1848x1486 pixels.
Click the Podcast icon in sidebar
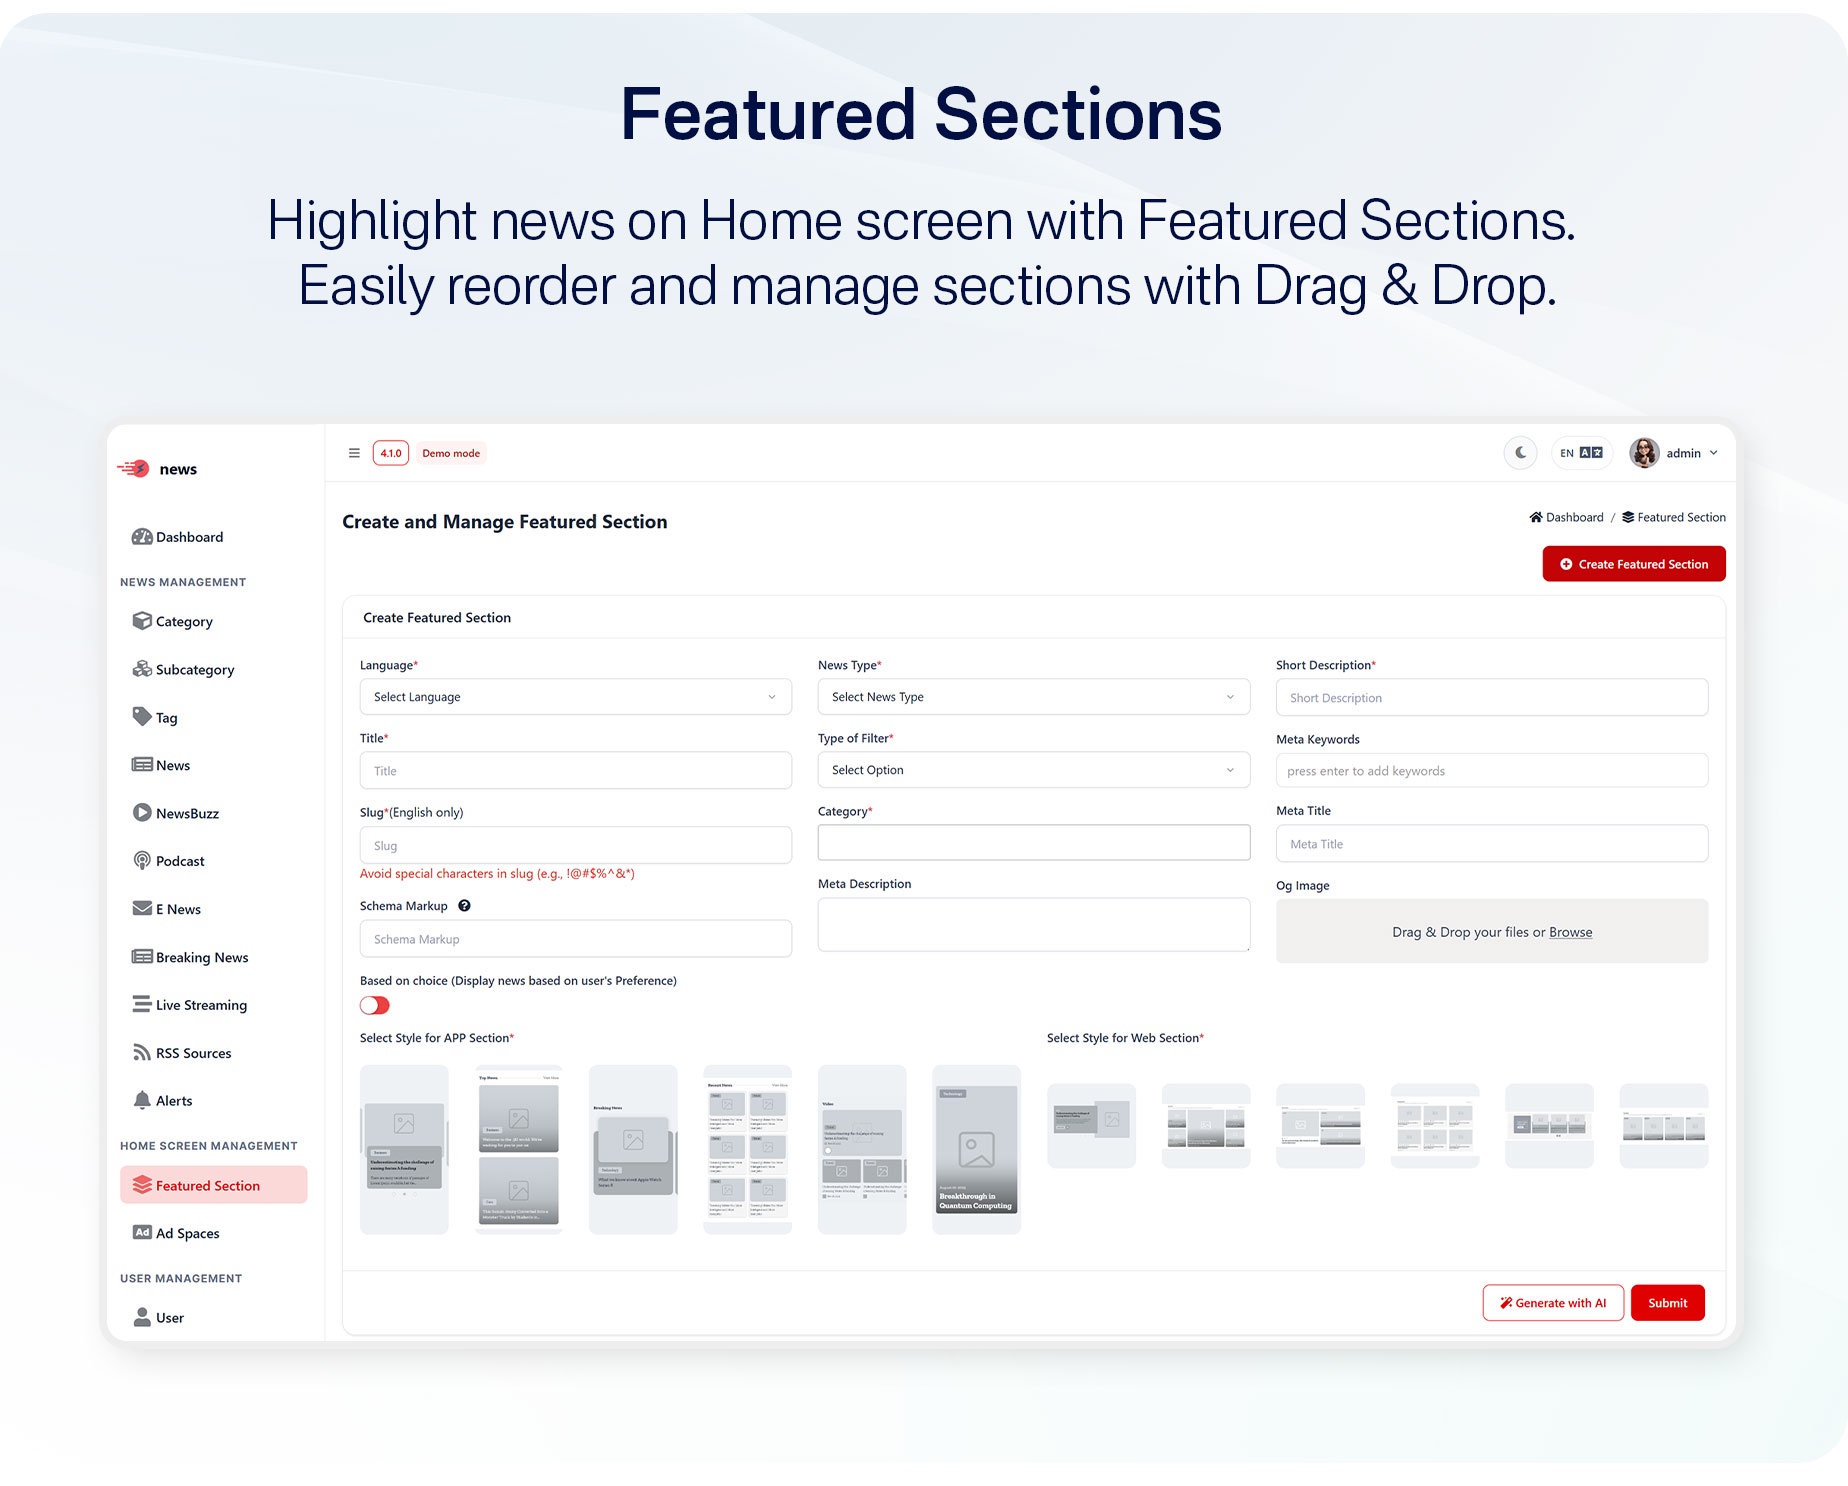tap(142, 861)
